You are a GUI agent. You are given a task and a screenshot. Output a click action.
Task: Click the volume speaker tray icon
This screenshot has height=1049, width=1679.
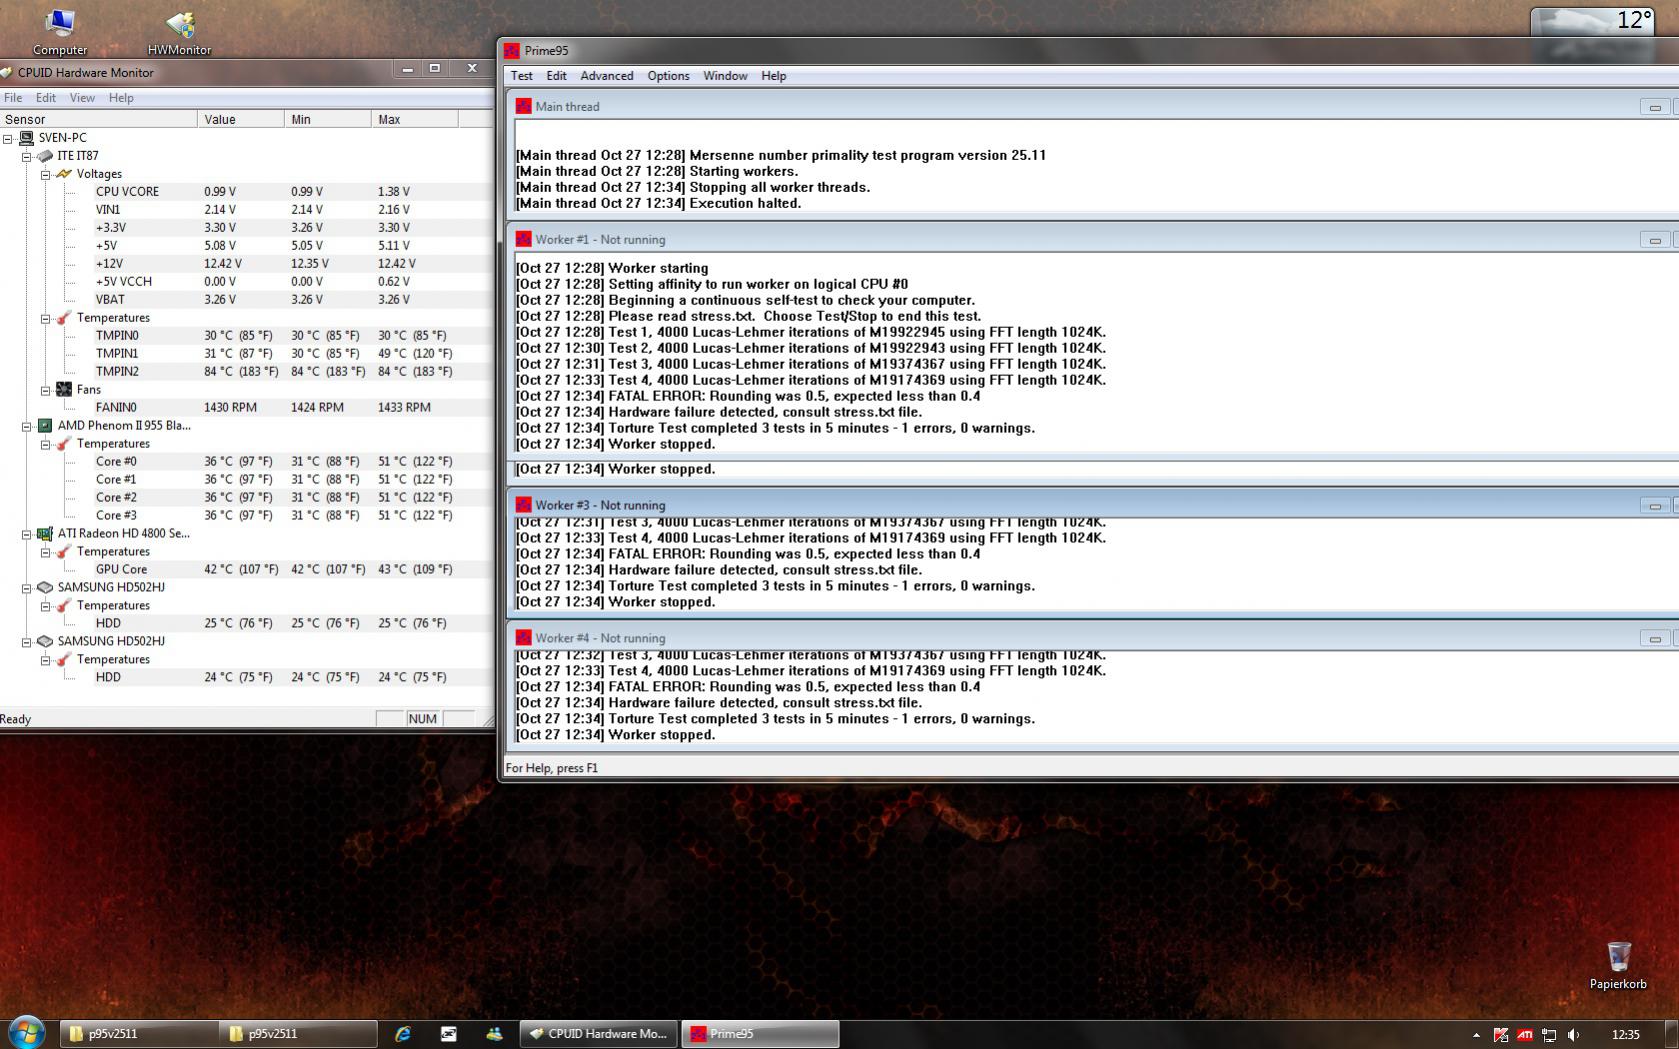click(1574, 1035)
